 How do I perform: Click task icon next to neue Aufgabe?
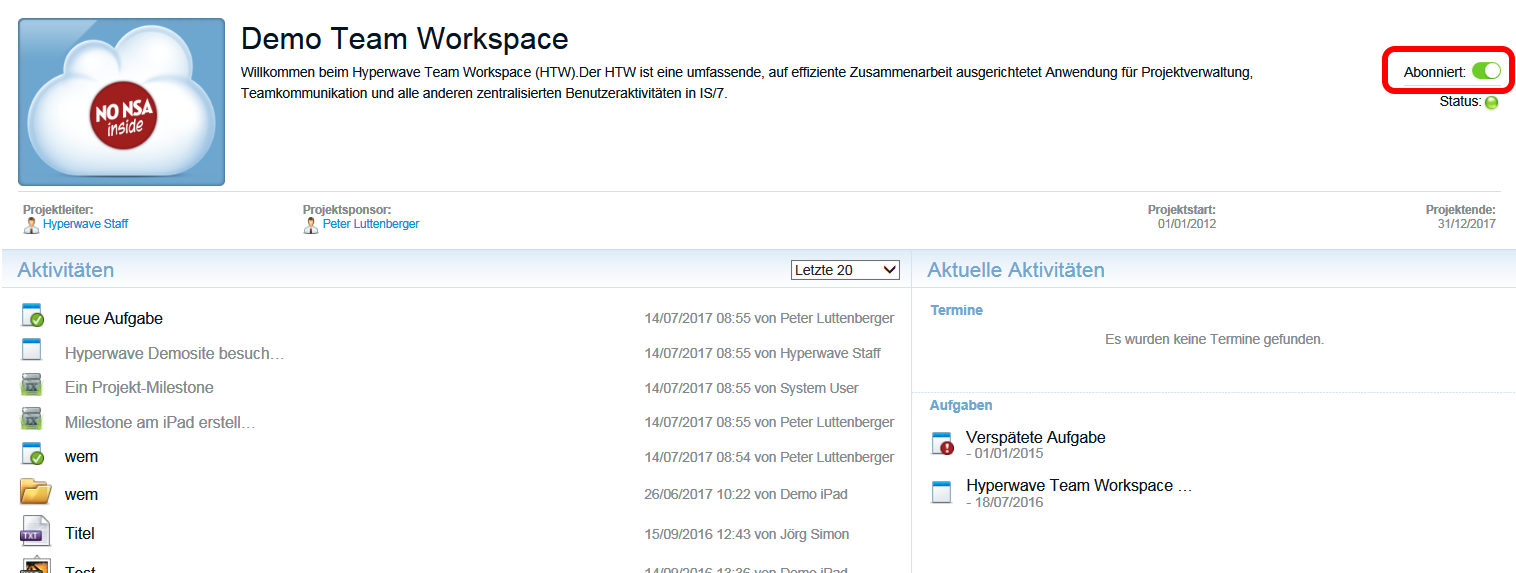tap(33, 315)
